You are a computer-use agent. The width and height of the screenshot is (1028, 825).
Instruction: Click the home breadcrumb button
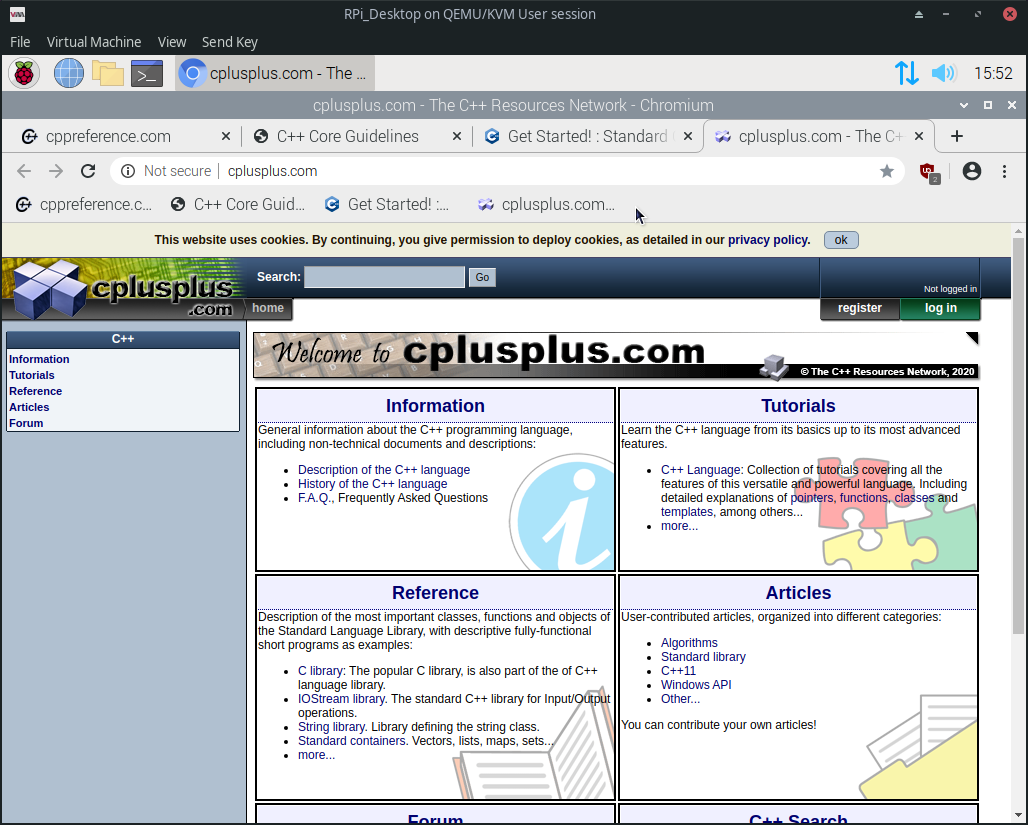[267, 308]
